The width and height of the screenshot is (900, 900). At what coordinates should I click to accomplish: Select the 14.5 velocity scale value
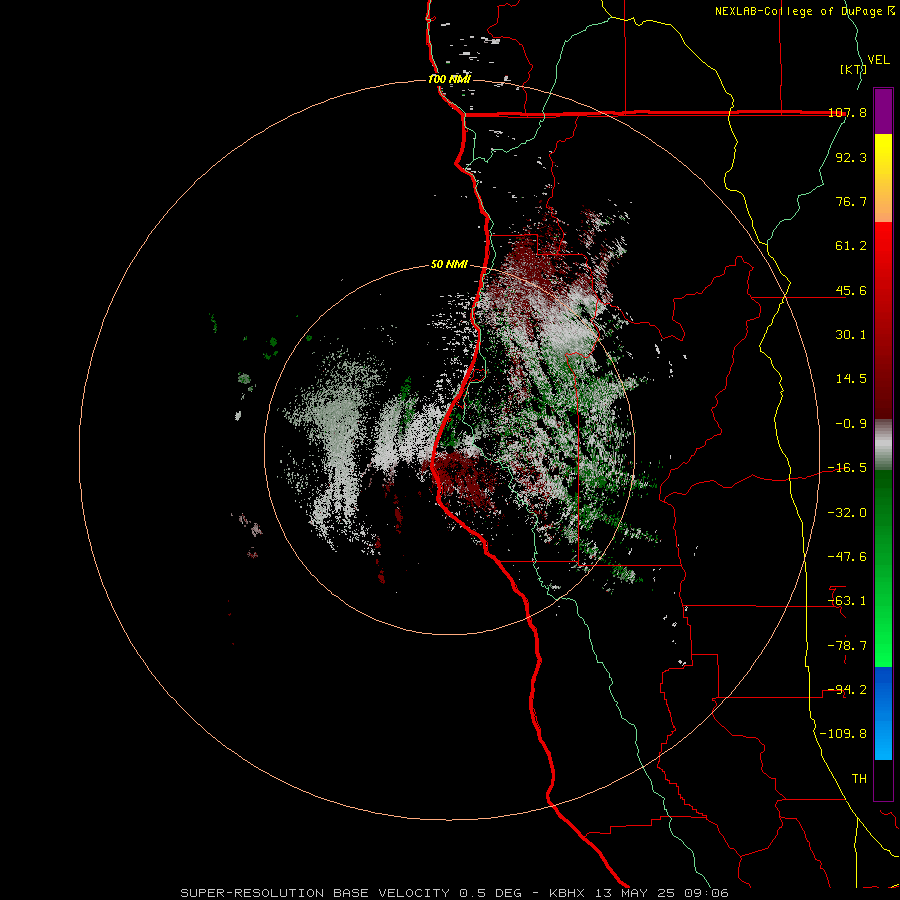coord(851,379)
